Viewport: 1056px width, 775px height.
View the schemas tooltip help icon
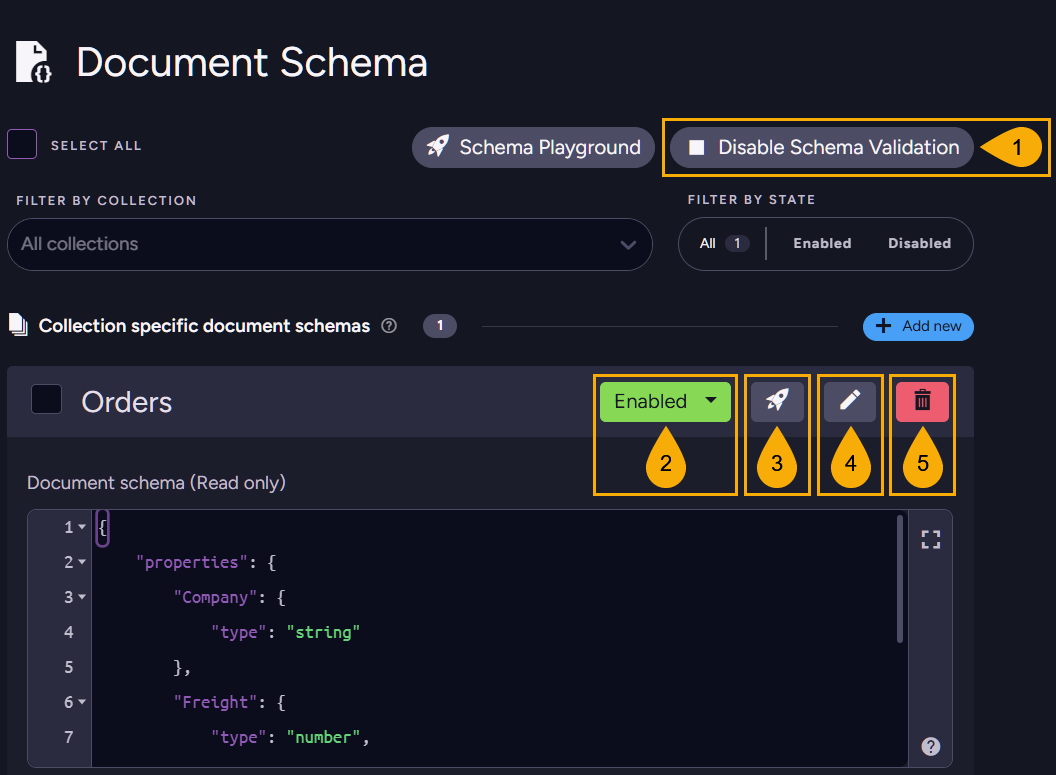coord(389,325)
